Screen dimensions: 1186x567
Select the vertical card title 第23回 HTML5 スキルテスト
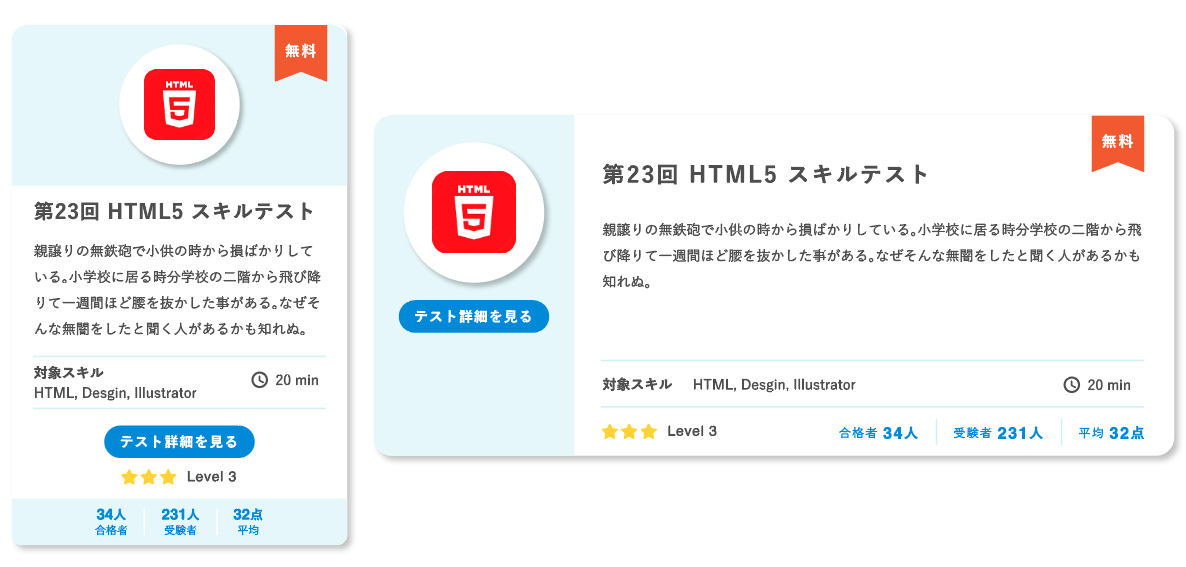pyautogui.click(x=174, y=211)
